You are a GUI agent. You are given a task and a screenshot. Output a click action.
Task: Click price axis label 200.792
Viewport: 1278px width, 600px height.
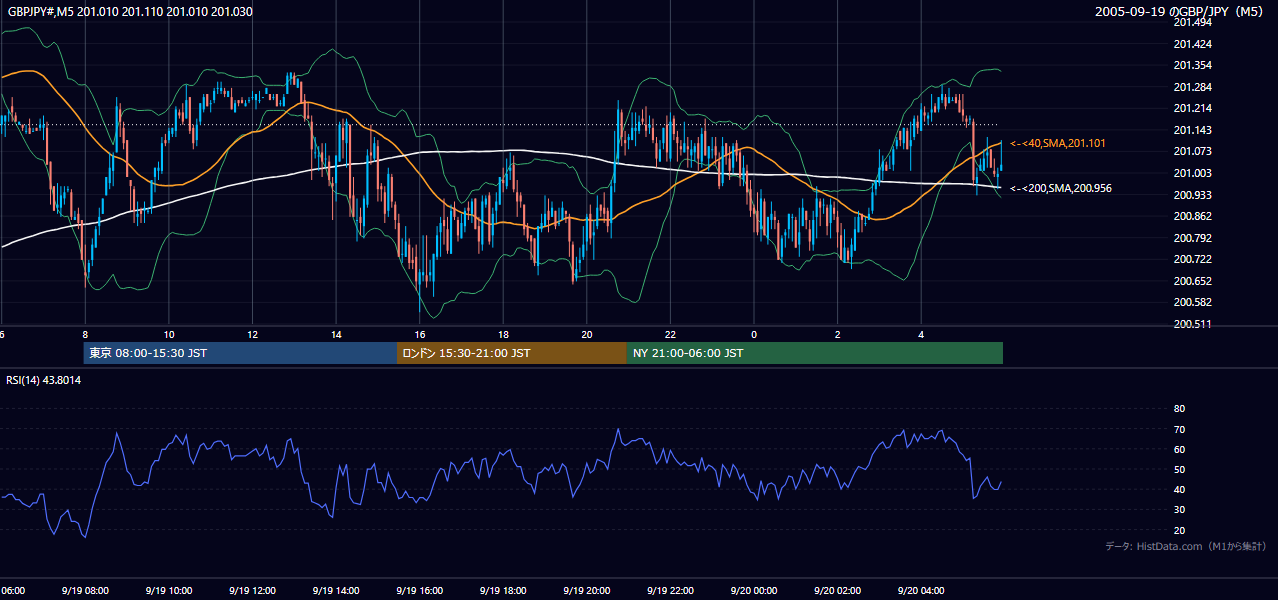(1192, 238)
